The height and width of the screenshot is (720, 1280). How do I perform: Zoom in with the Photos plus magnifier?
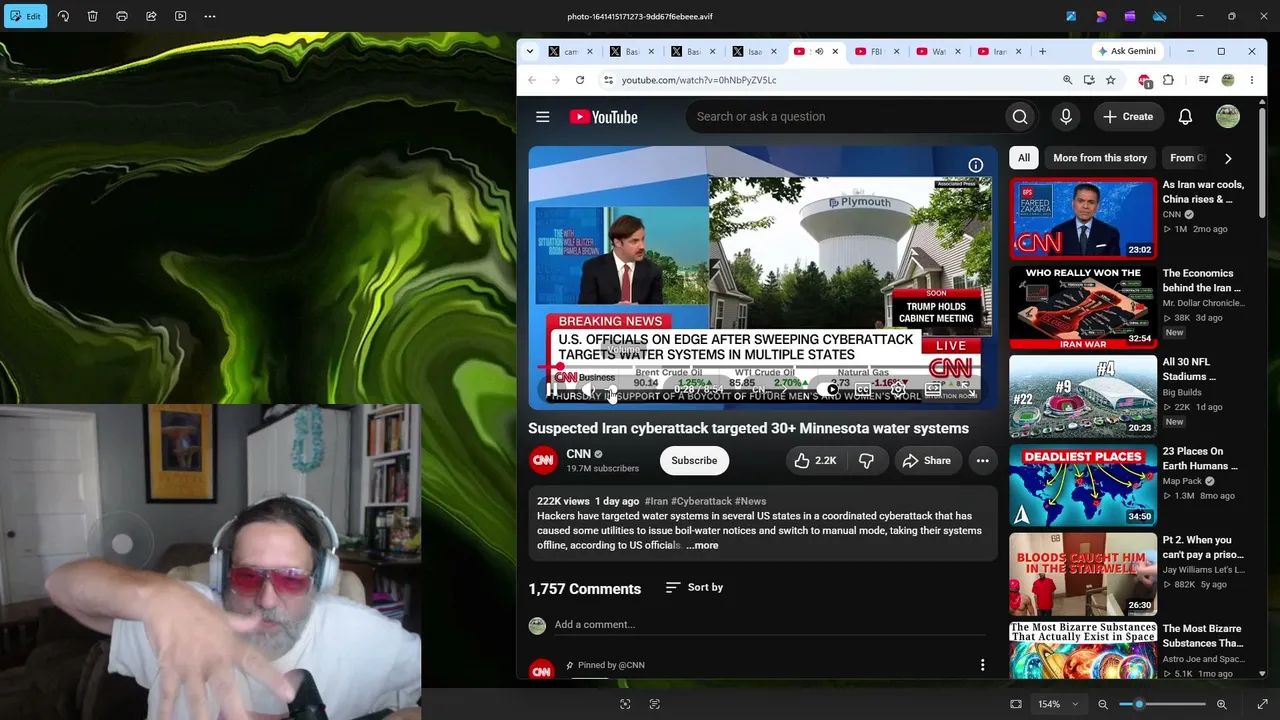pyautogui.click(x=1221, y=704)
